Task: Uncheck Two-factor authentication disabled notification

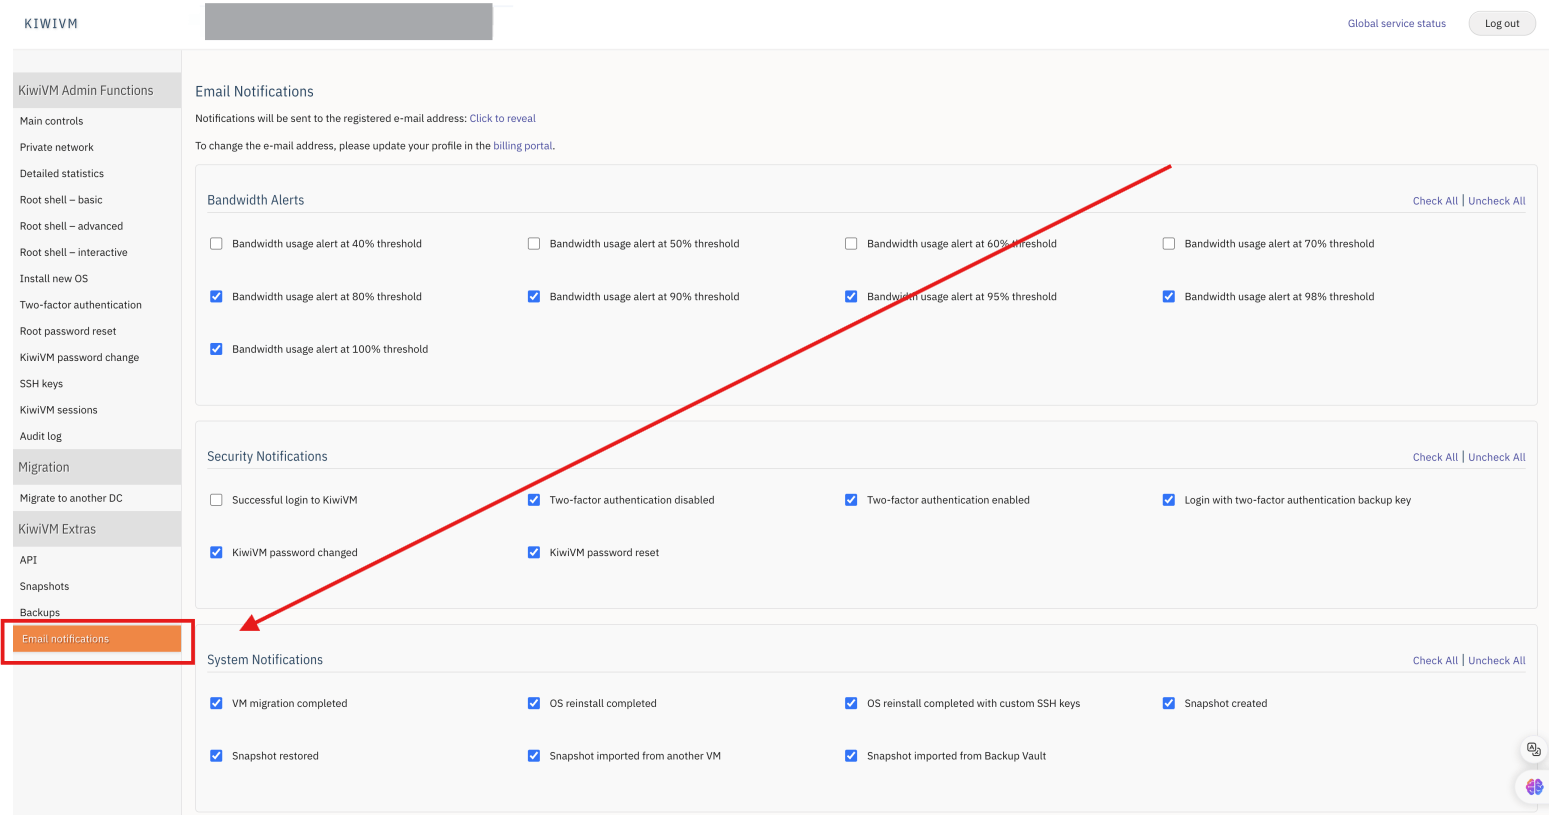Action: pos(534,500)
